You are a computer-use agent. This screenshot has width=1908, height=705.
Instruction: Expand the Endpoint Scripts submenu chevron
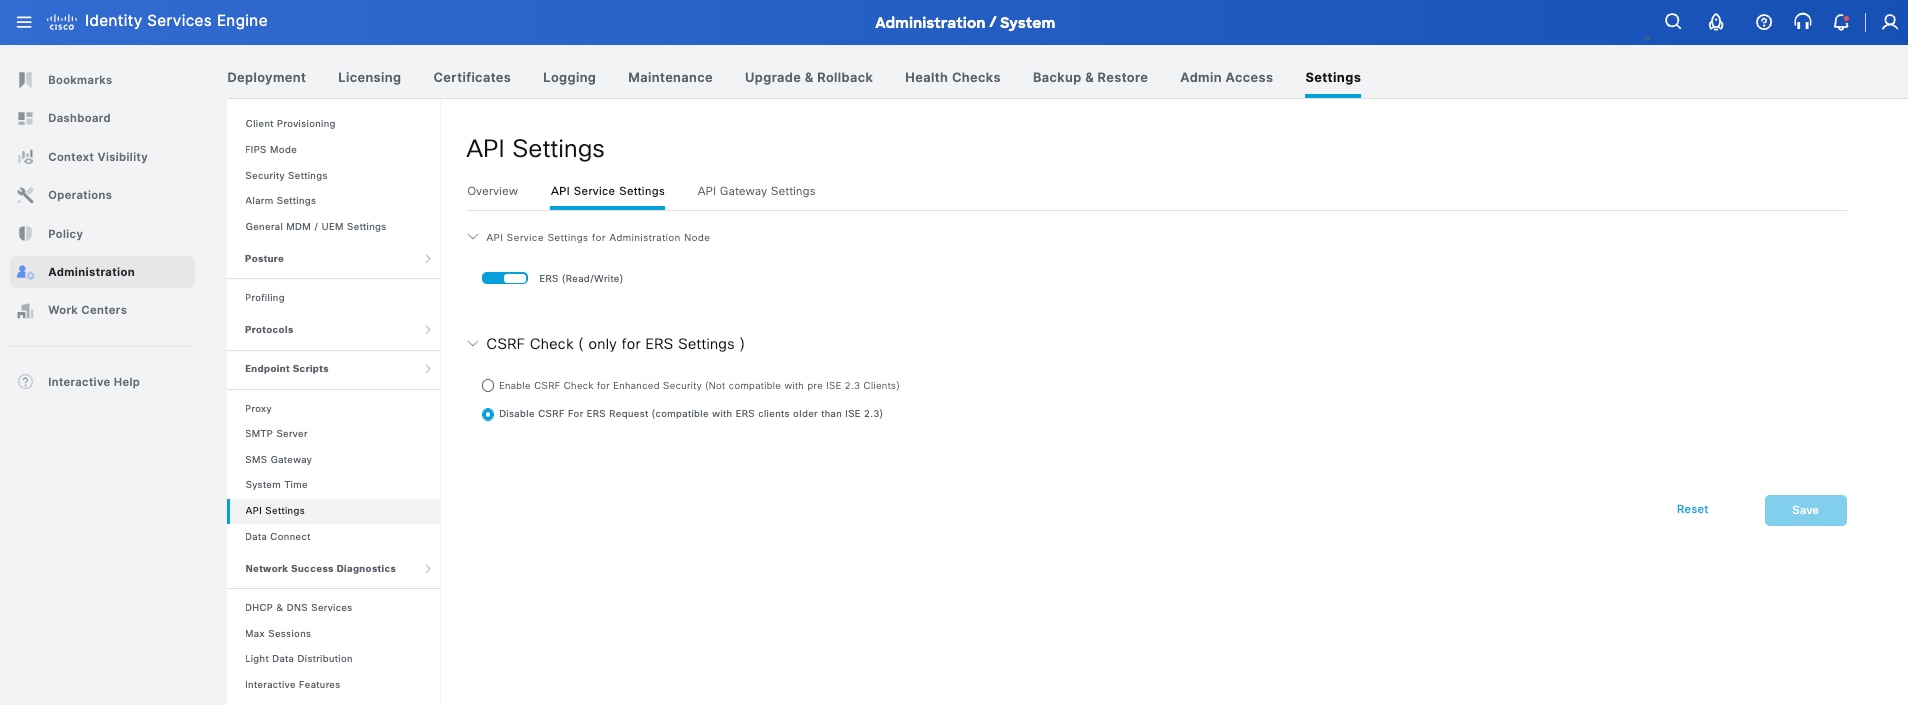[428, 369]
